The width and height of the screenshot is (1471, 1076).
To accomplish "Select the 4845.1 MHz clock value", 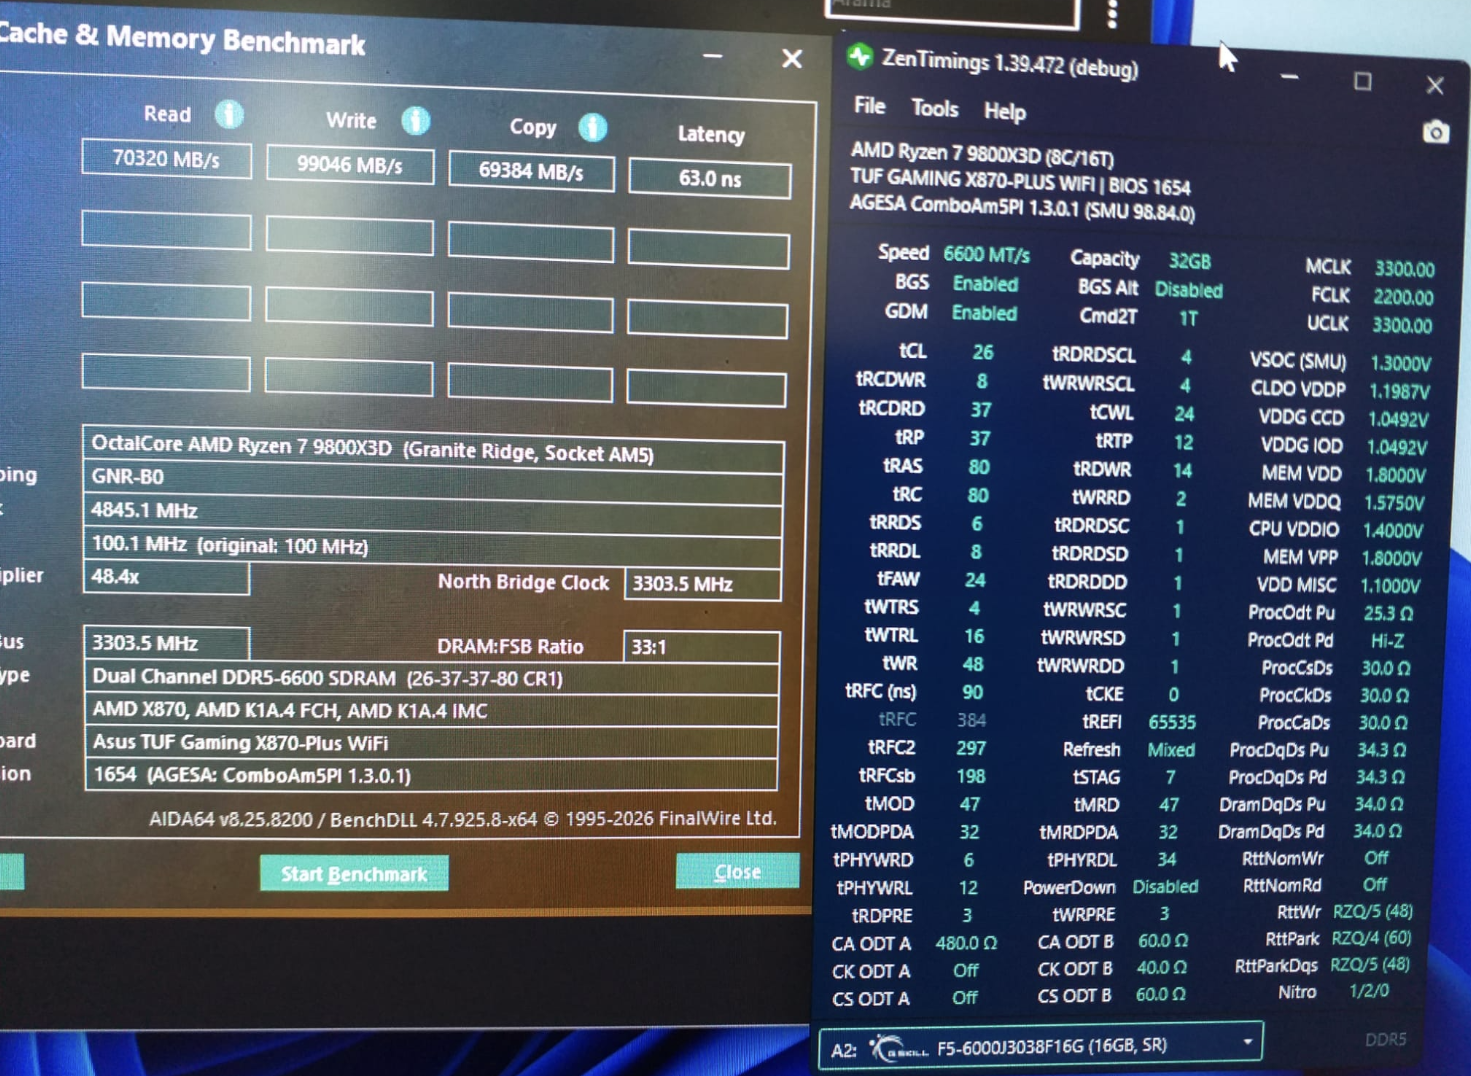I will pyautogui.click(x=433, y=513).
